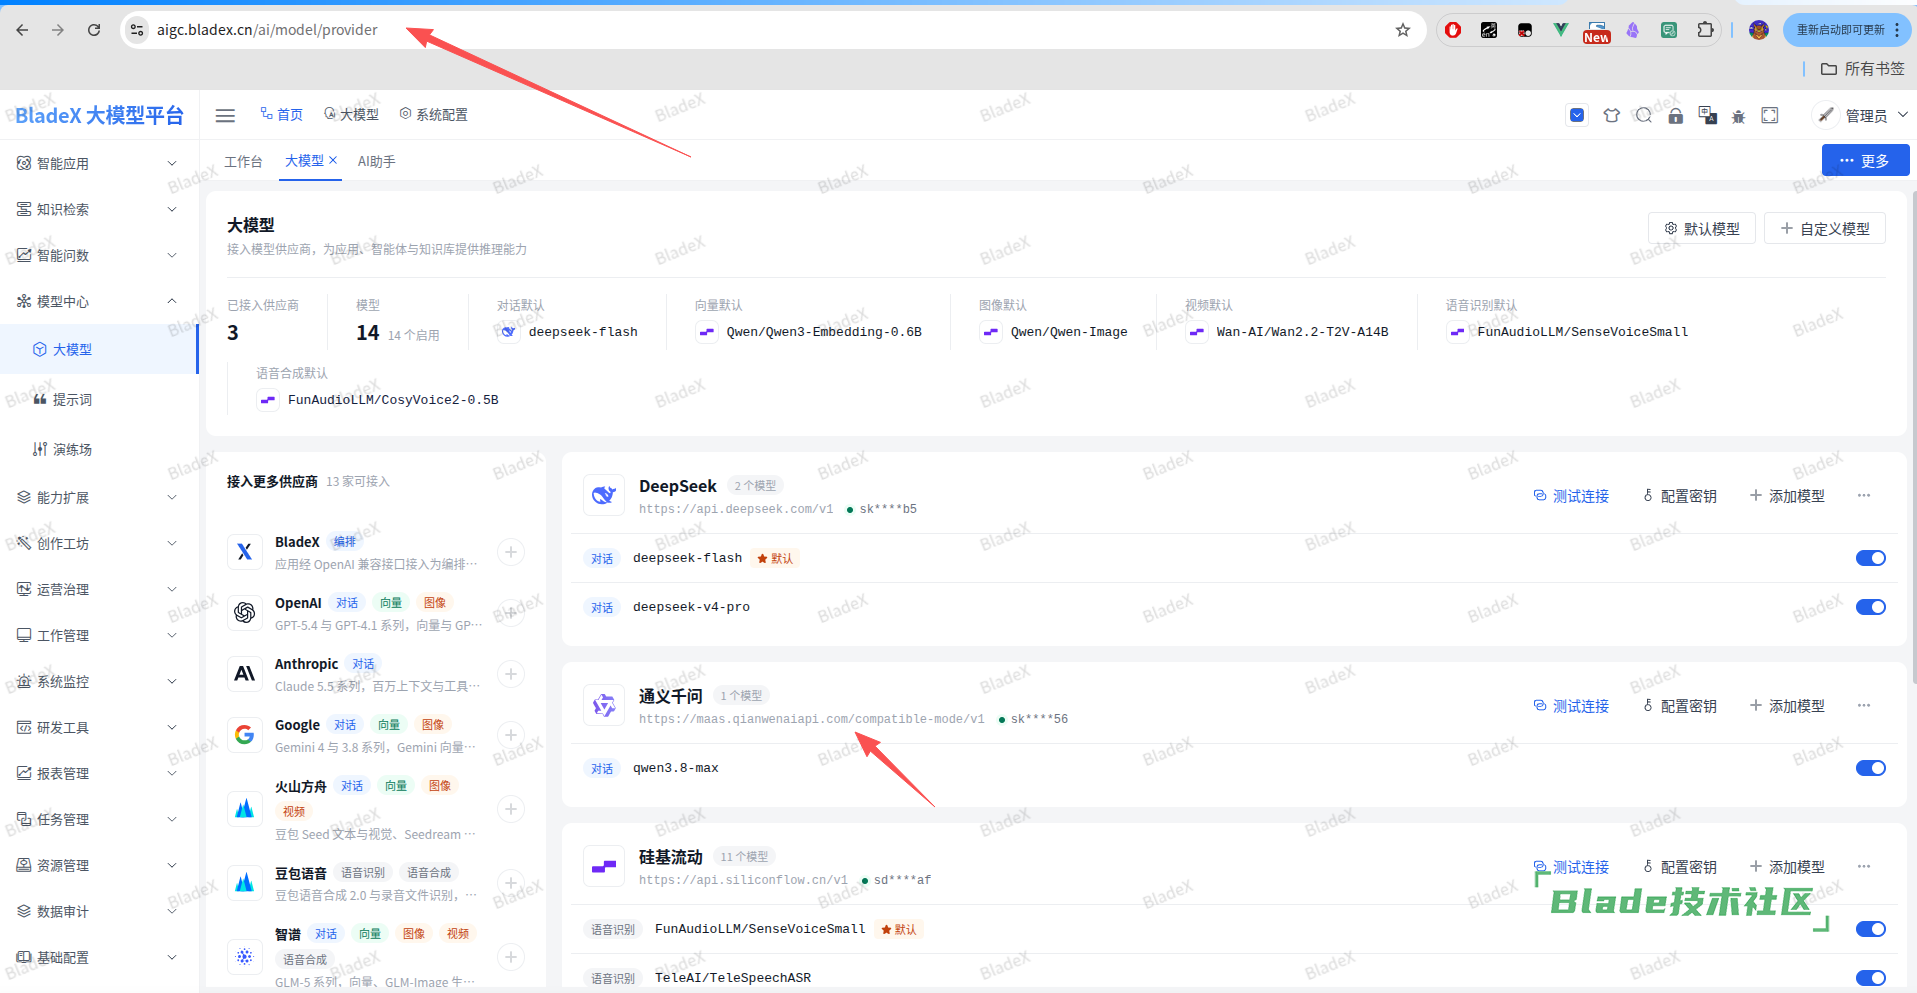
Task: Disable the deepseek-v4-pro model switch
Action: pos(1871,607)
